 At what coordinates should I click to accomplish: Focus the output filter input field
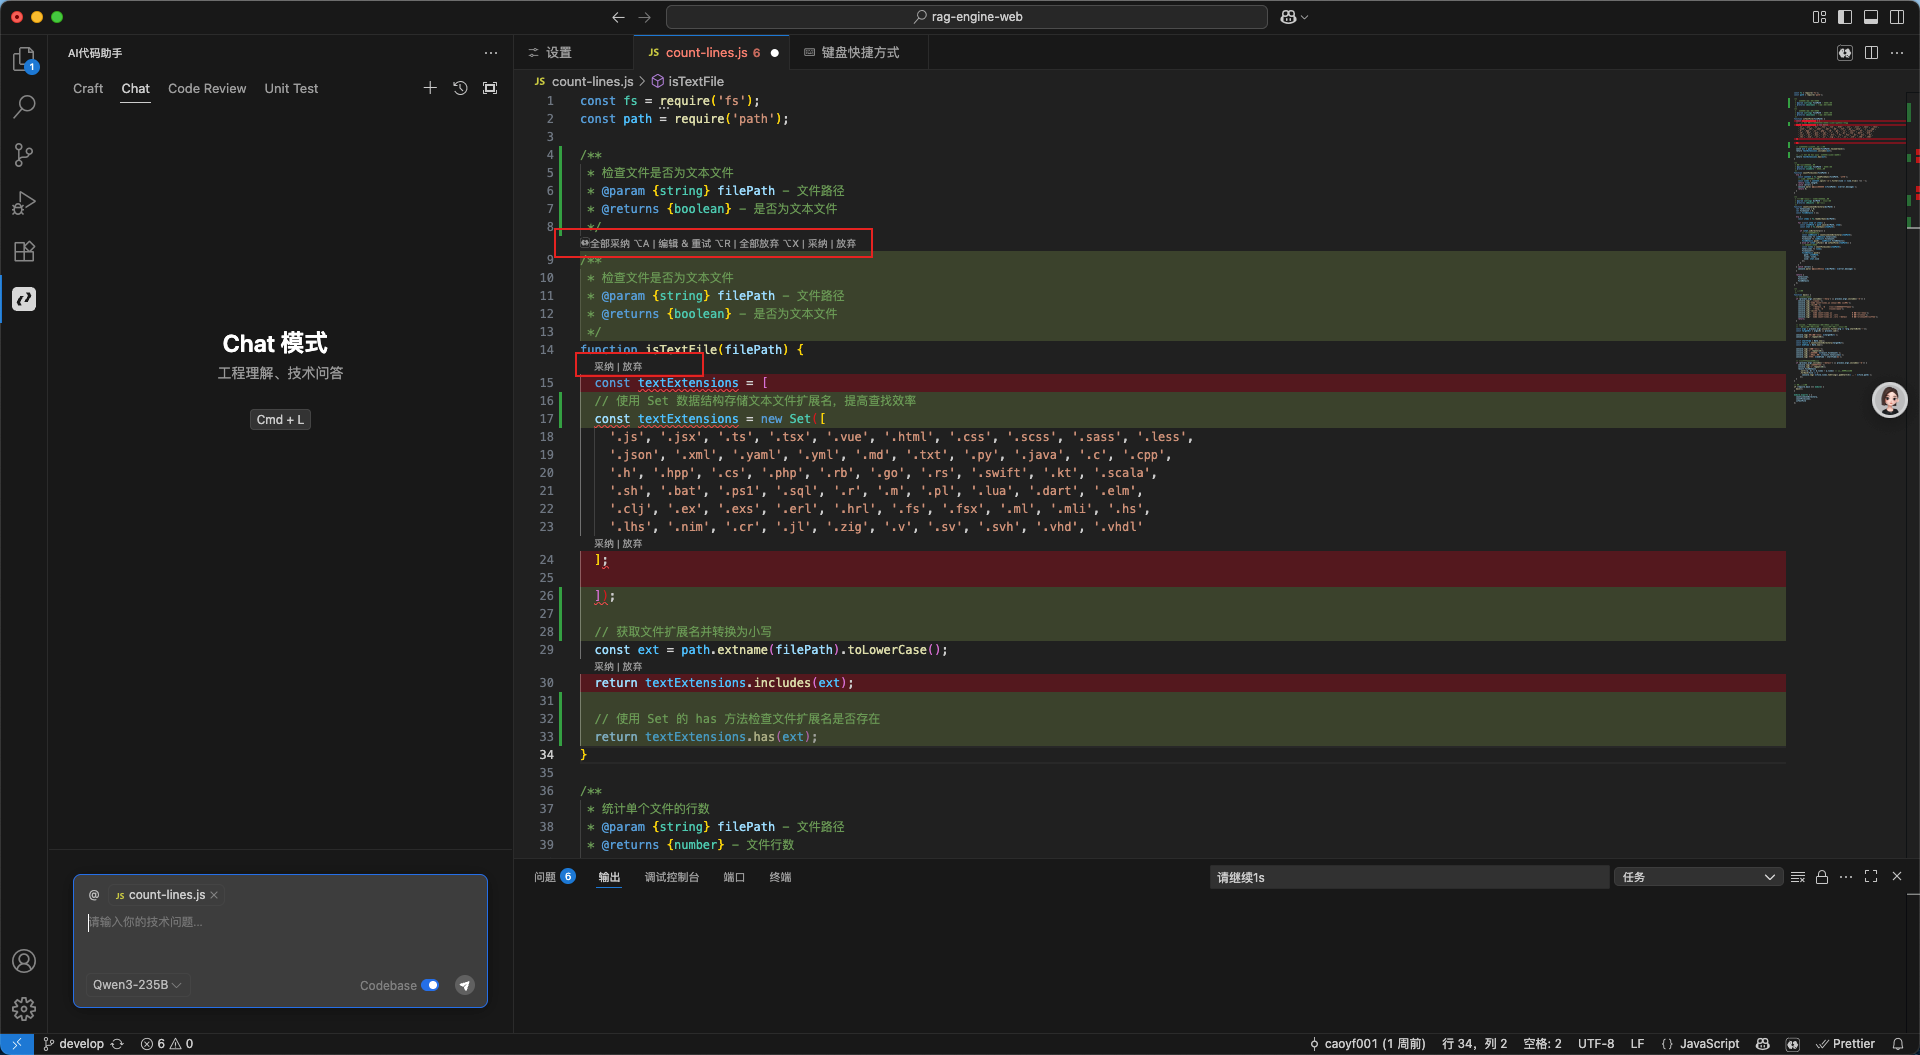point(1409,877)
